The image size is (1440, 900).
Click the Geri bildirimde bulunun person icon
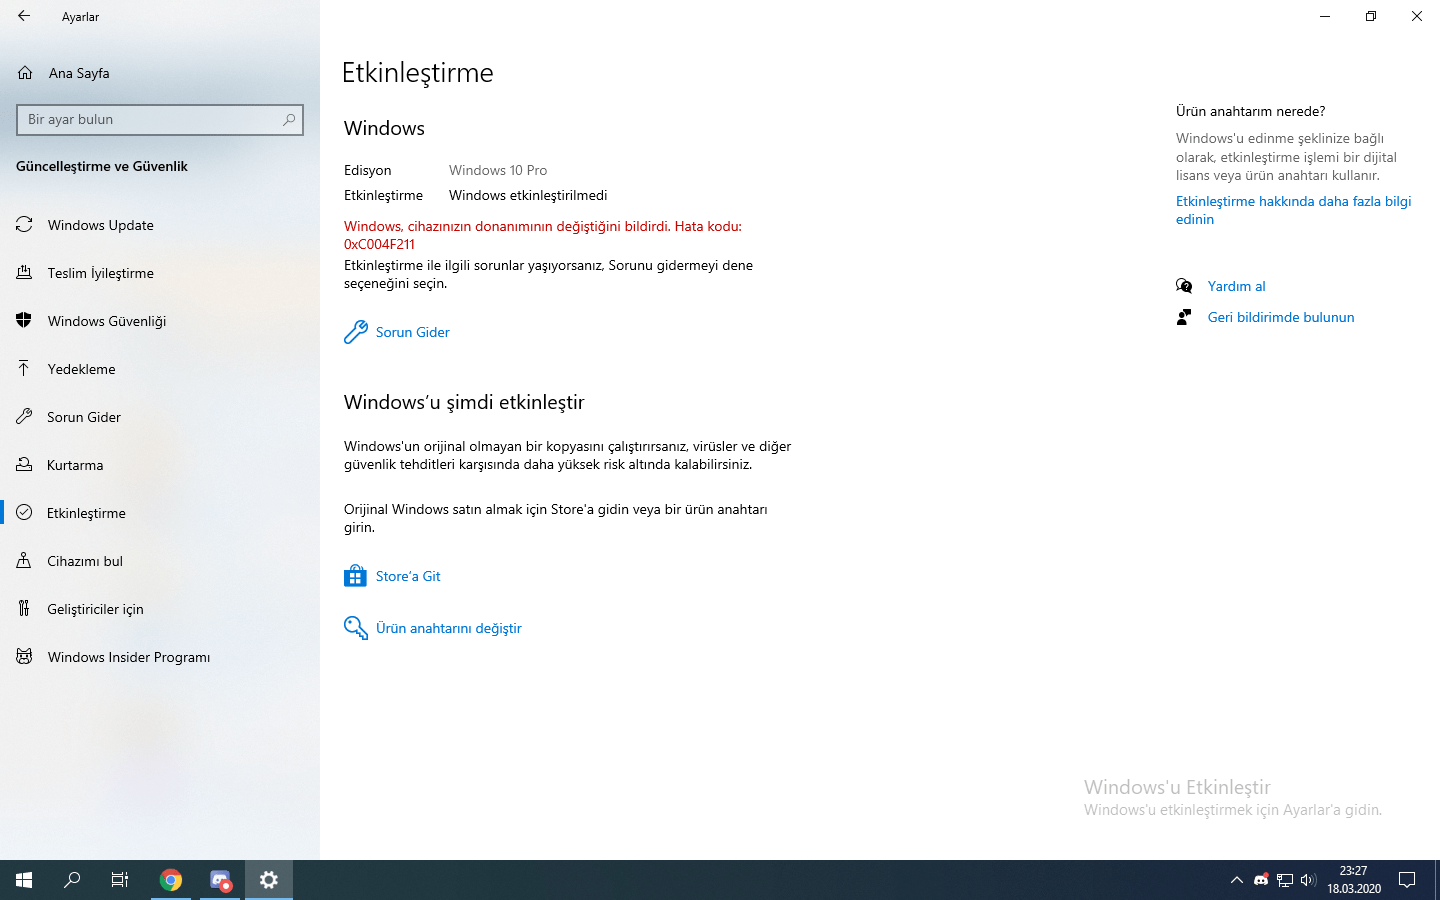click(x=1184, y=317)
